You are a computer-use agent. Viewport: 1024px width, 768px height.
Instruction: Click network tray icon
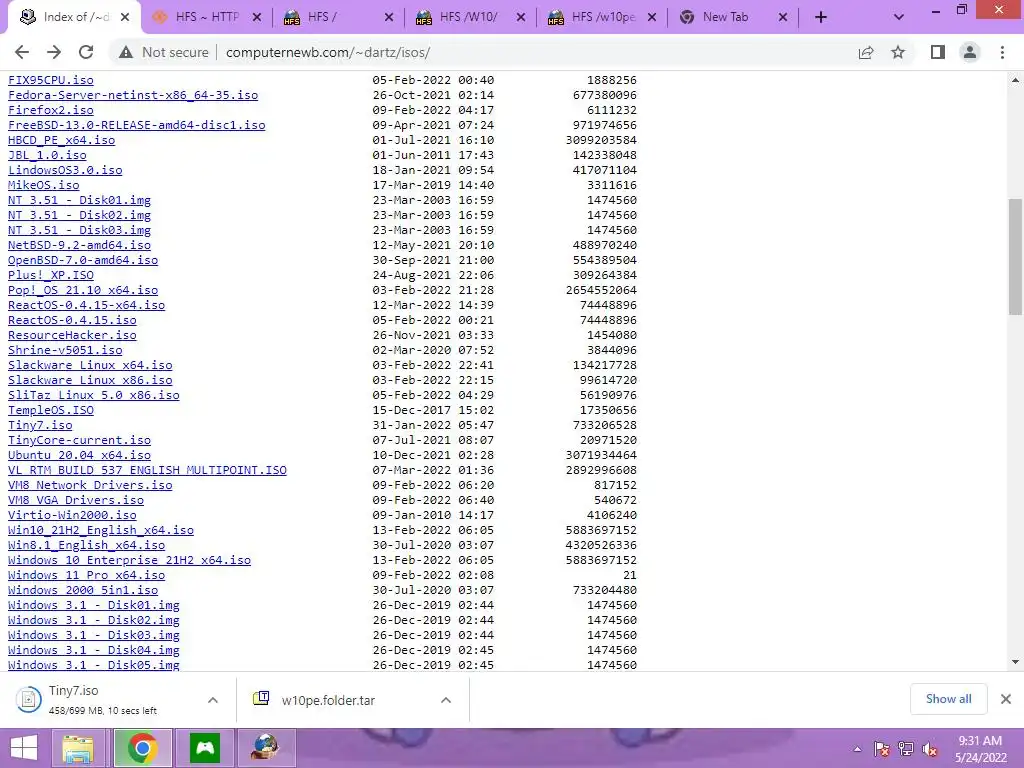(906, 749)
